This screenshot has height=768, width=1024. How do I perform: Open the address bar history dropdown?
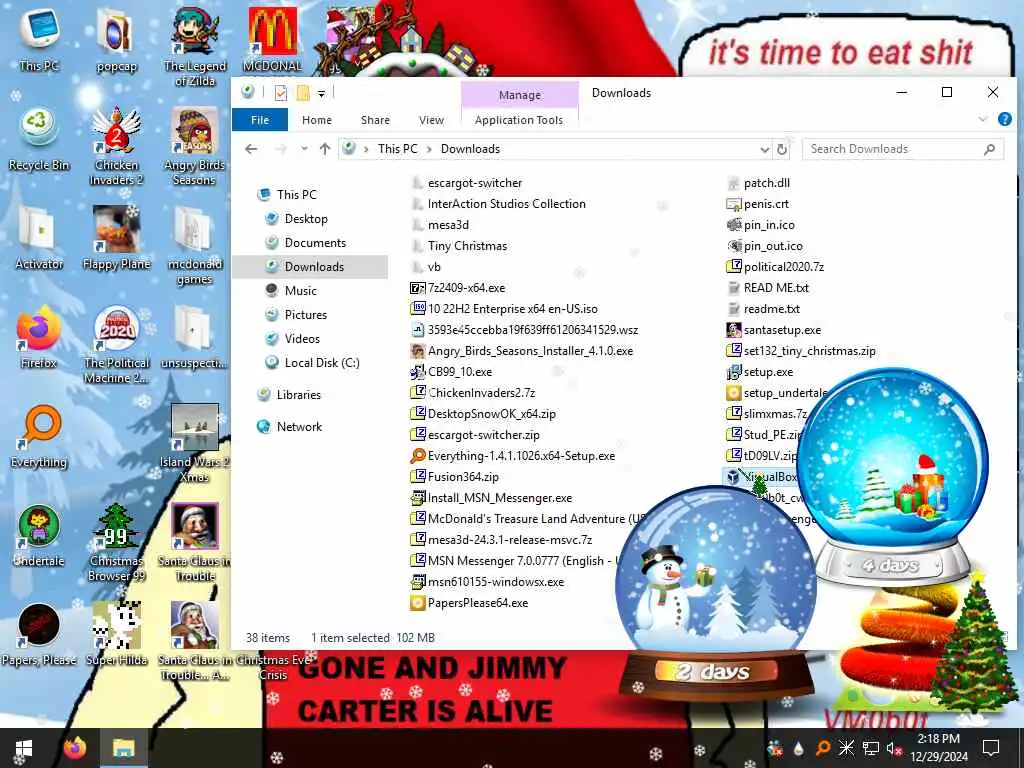(765, 149)
